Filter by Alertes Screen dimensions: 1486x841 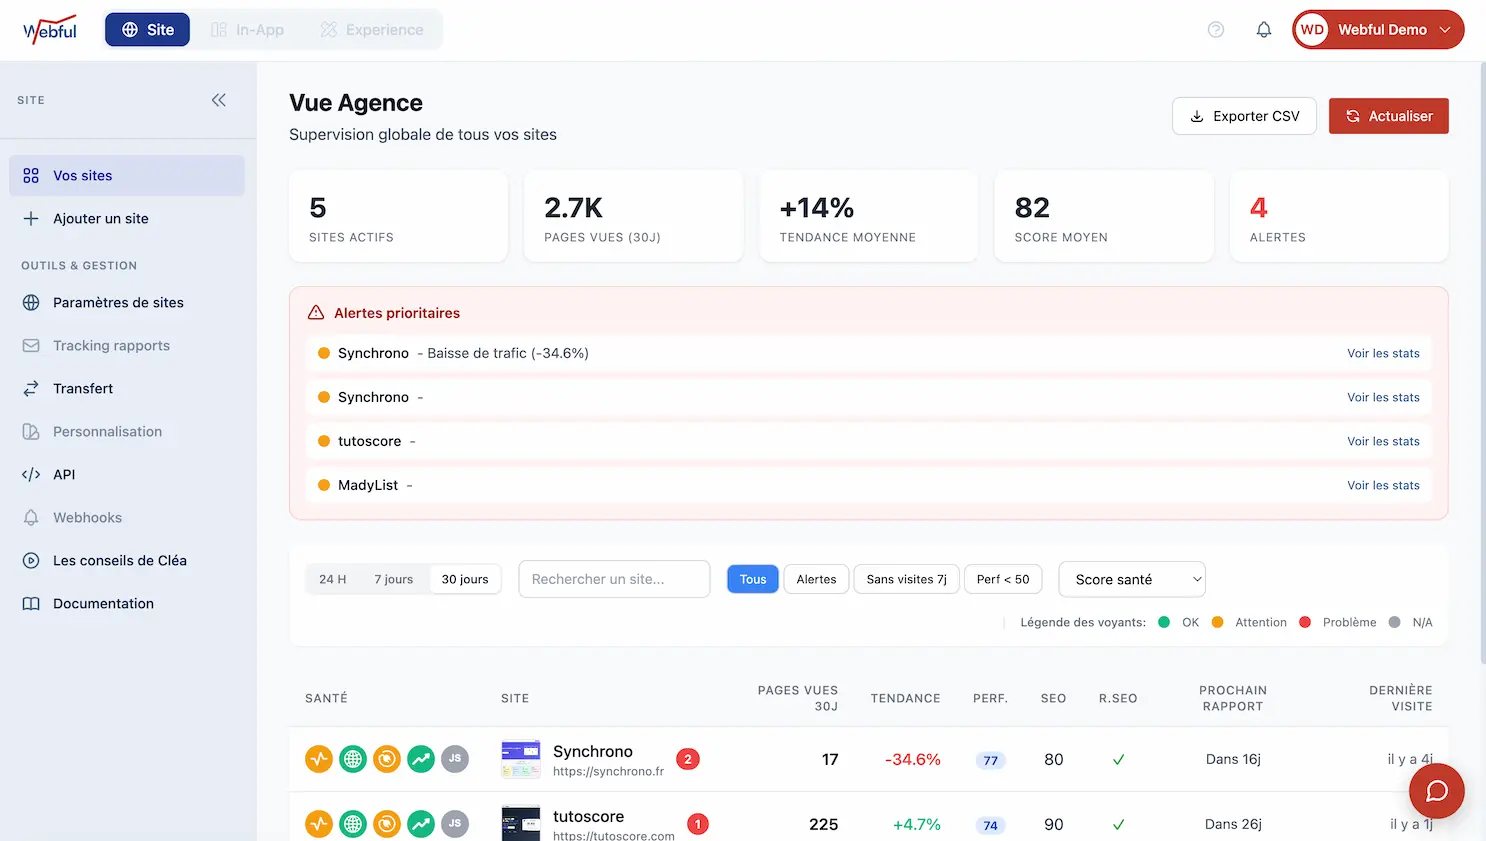[816, 579]
